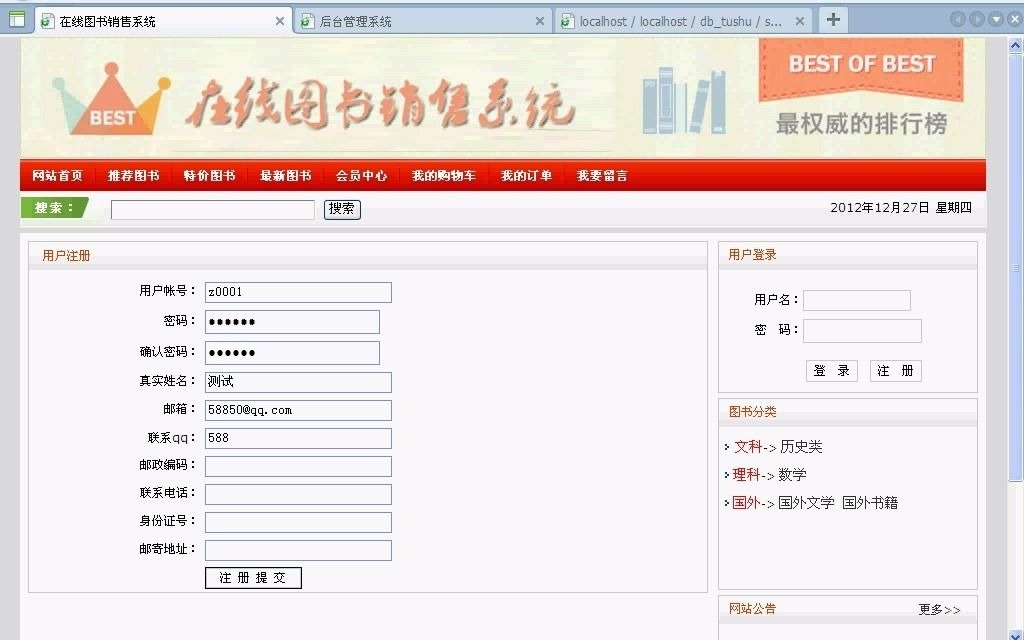The height and width of the screenshot is (640, 1024).
Task: Open 会员中心 in the red menu bar
Action: tap(361, 174)
